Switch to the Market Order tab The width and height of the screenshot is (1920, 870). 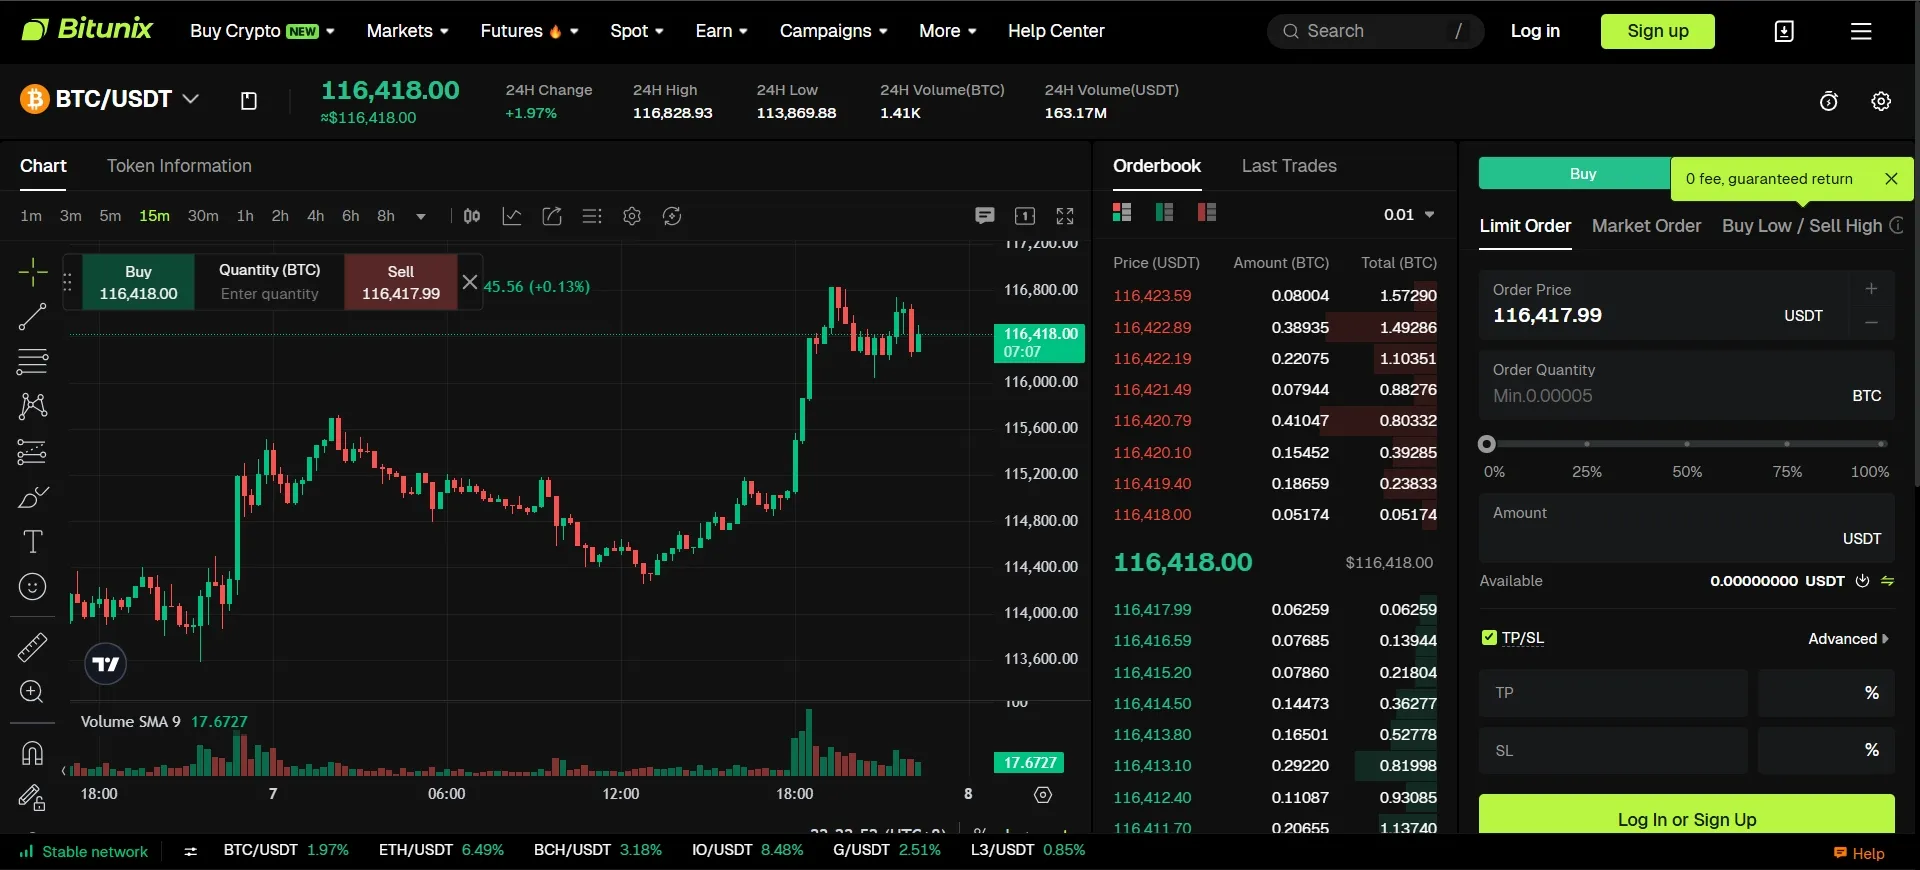[x=1646, y=226]
